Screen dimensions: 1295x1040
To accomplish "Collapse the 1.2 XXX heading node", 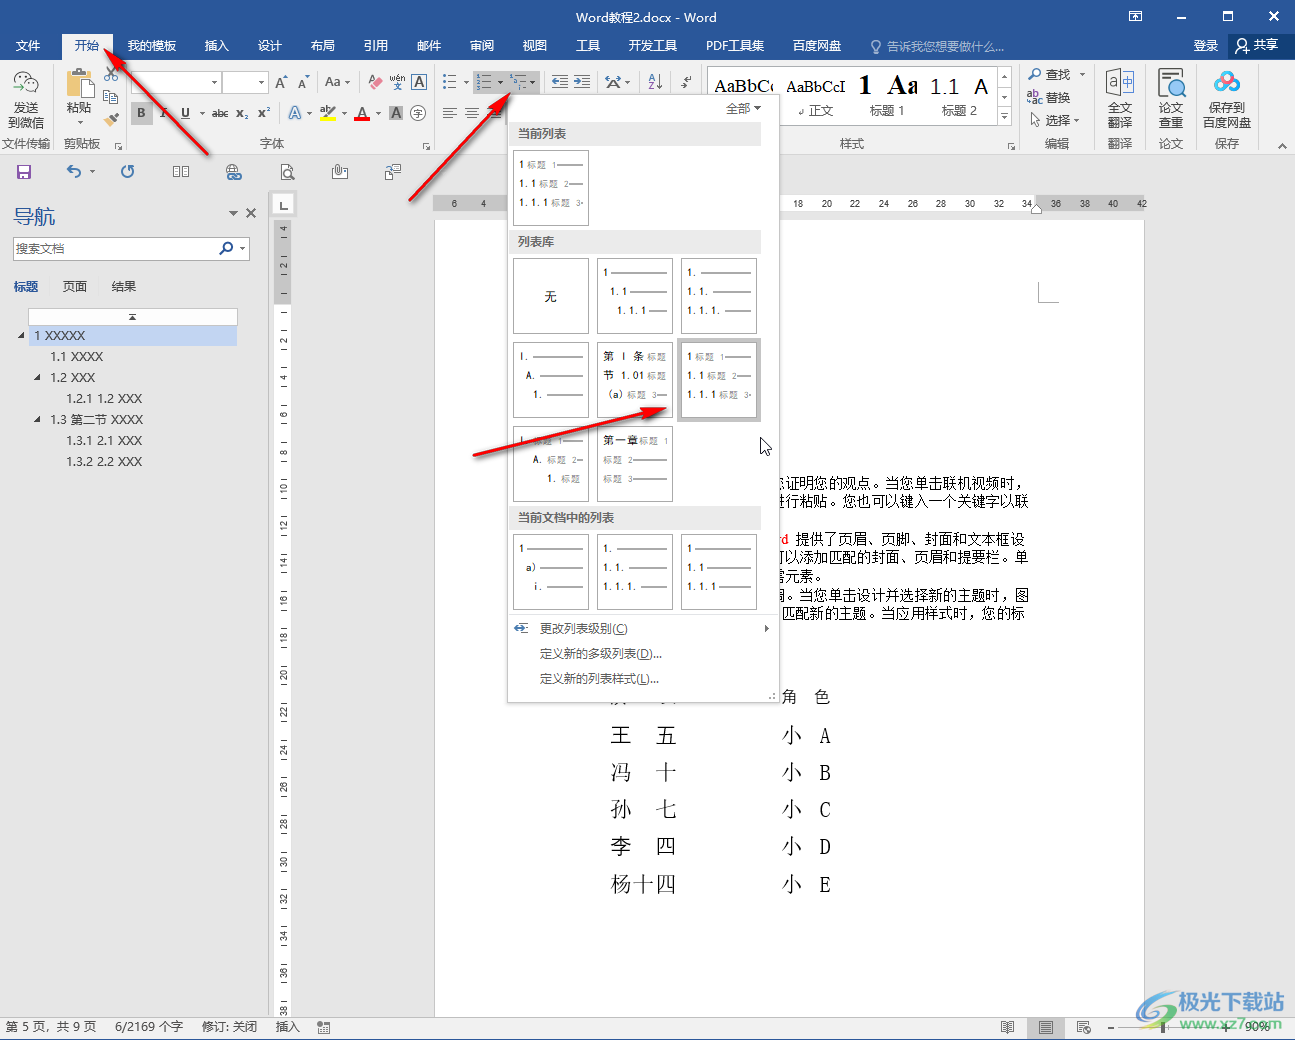I will point(37,378).
